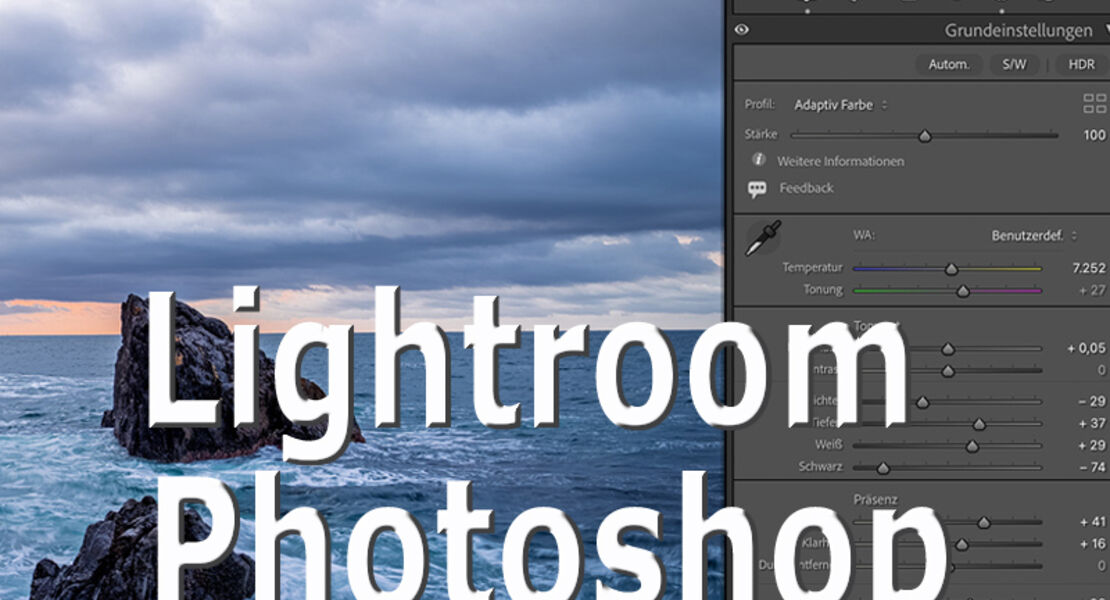
Task: Open the WA Benutzerdef. dropdown
Action: coord(1034,236)
